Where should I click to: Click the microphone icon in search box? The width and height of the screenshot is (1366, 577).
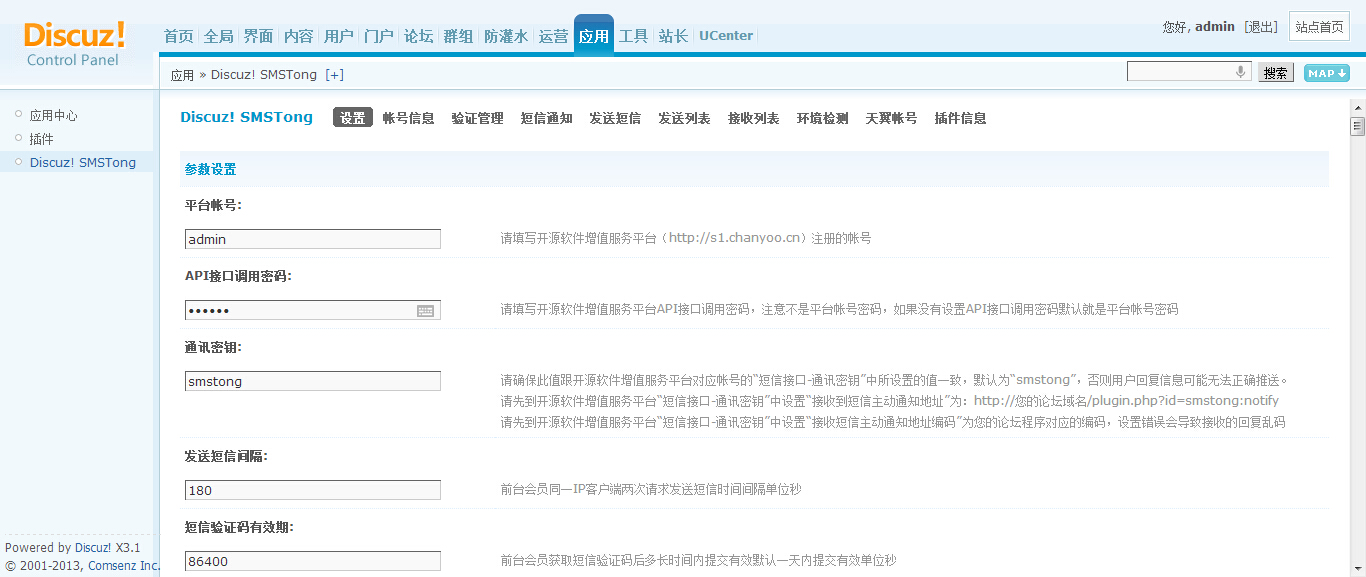1241,72
